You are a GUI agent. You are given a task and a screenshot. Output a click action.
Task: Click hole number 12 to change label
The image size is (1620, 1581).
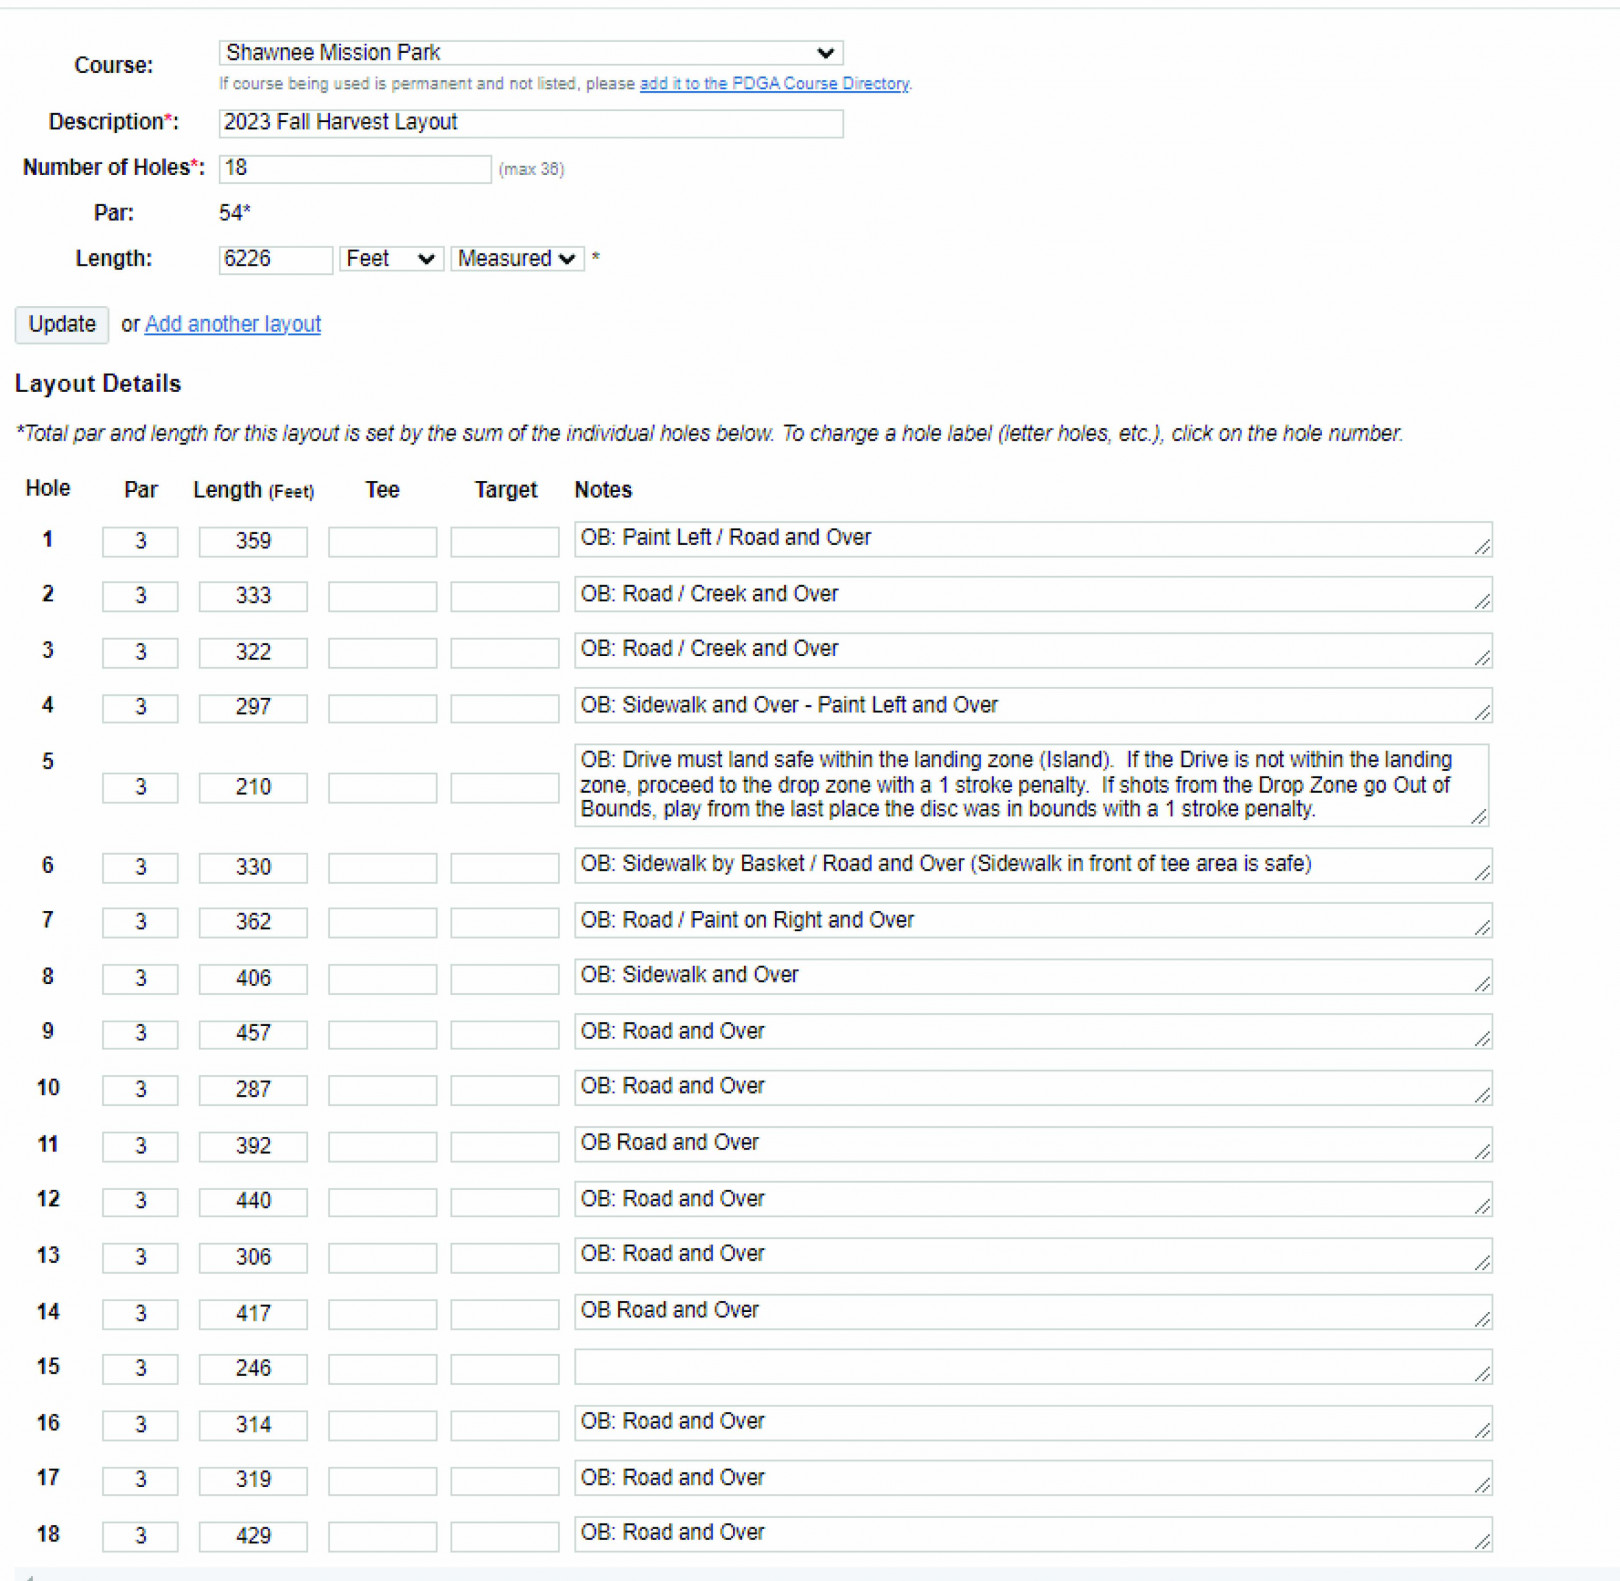click(48, 1199)
